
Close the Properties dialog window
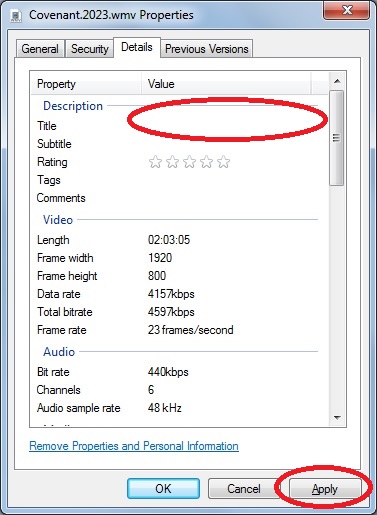[347, 10]
